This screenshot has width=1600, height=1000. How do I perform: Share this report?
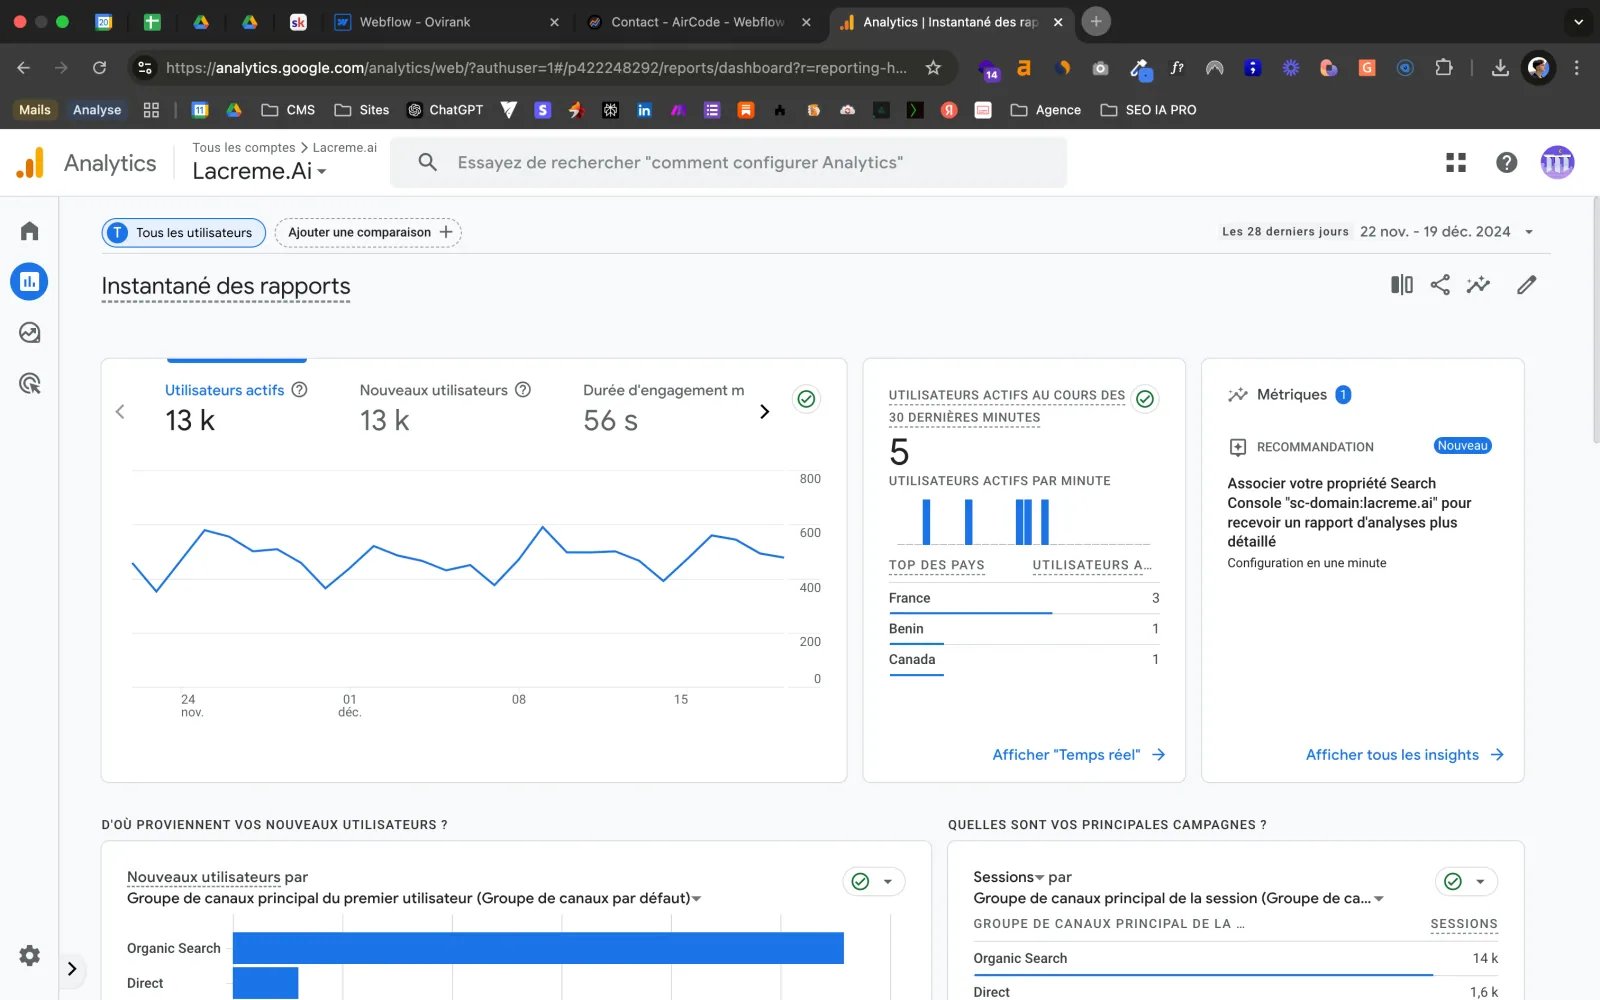point(1440,285)
